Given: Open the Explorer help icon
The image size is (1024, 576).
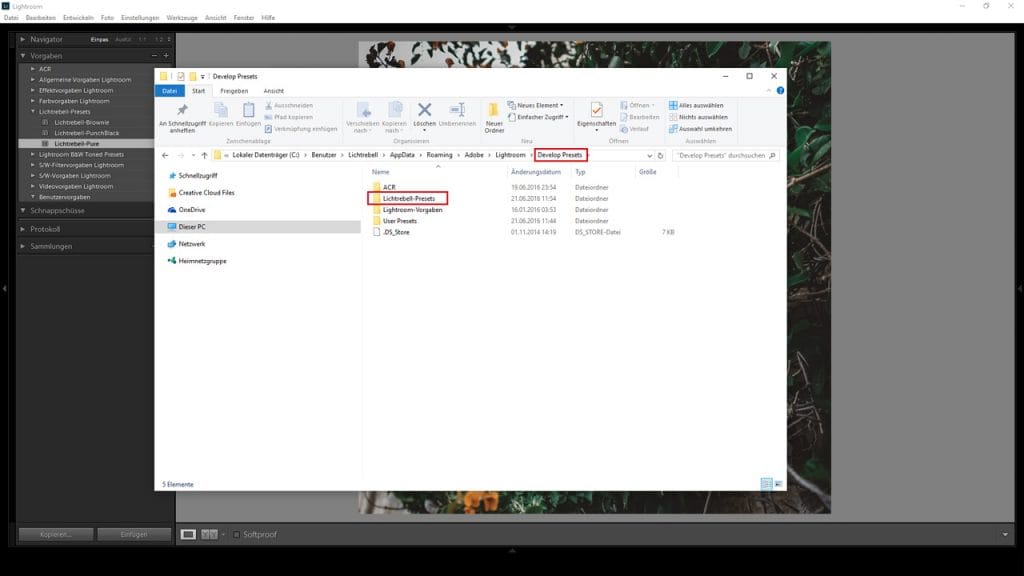Looking at the screenshot, I should [780, 91].
